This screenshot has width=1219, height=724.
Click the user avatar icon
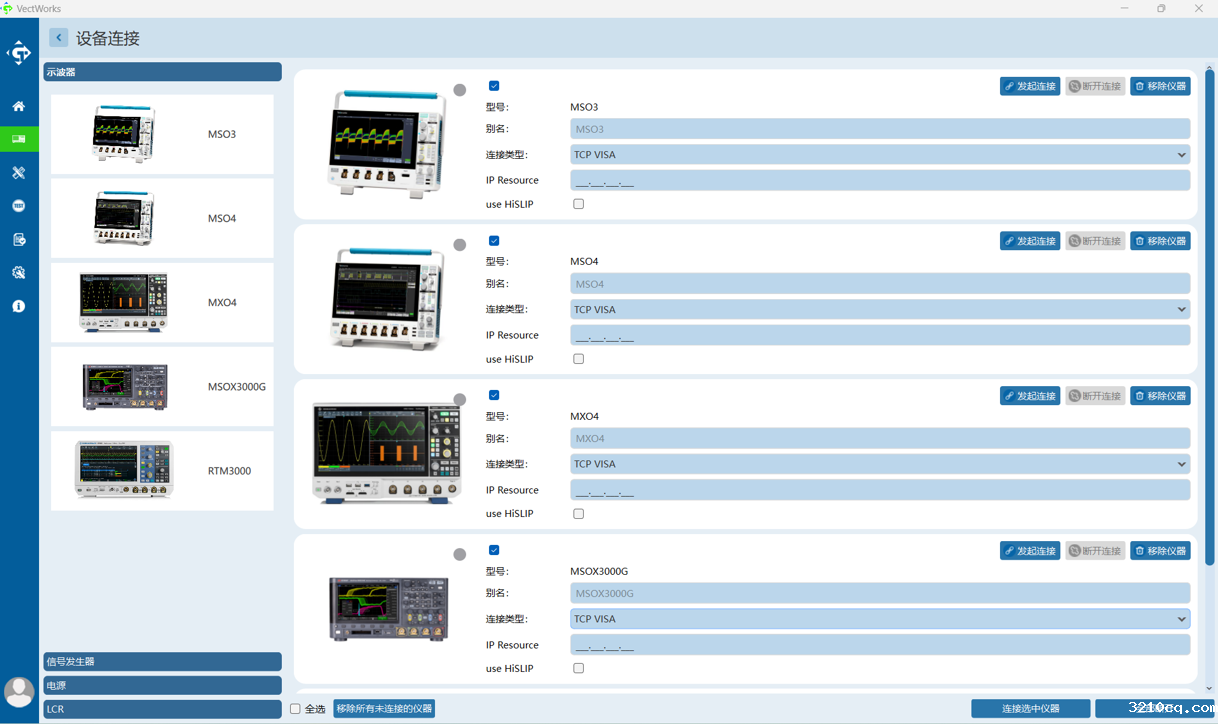click(19, 691)
